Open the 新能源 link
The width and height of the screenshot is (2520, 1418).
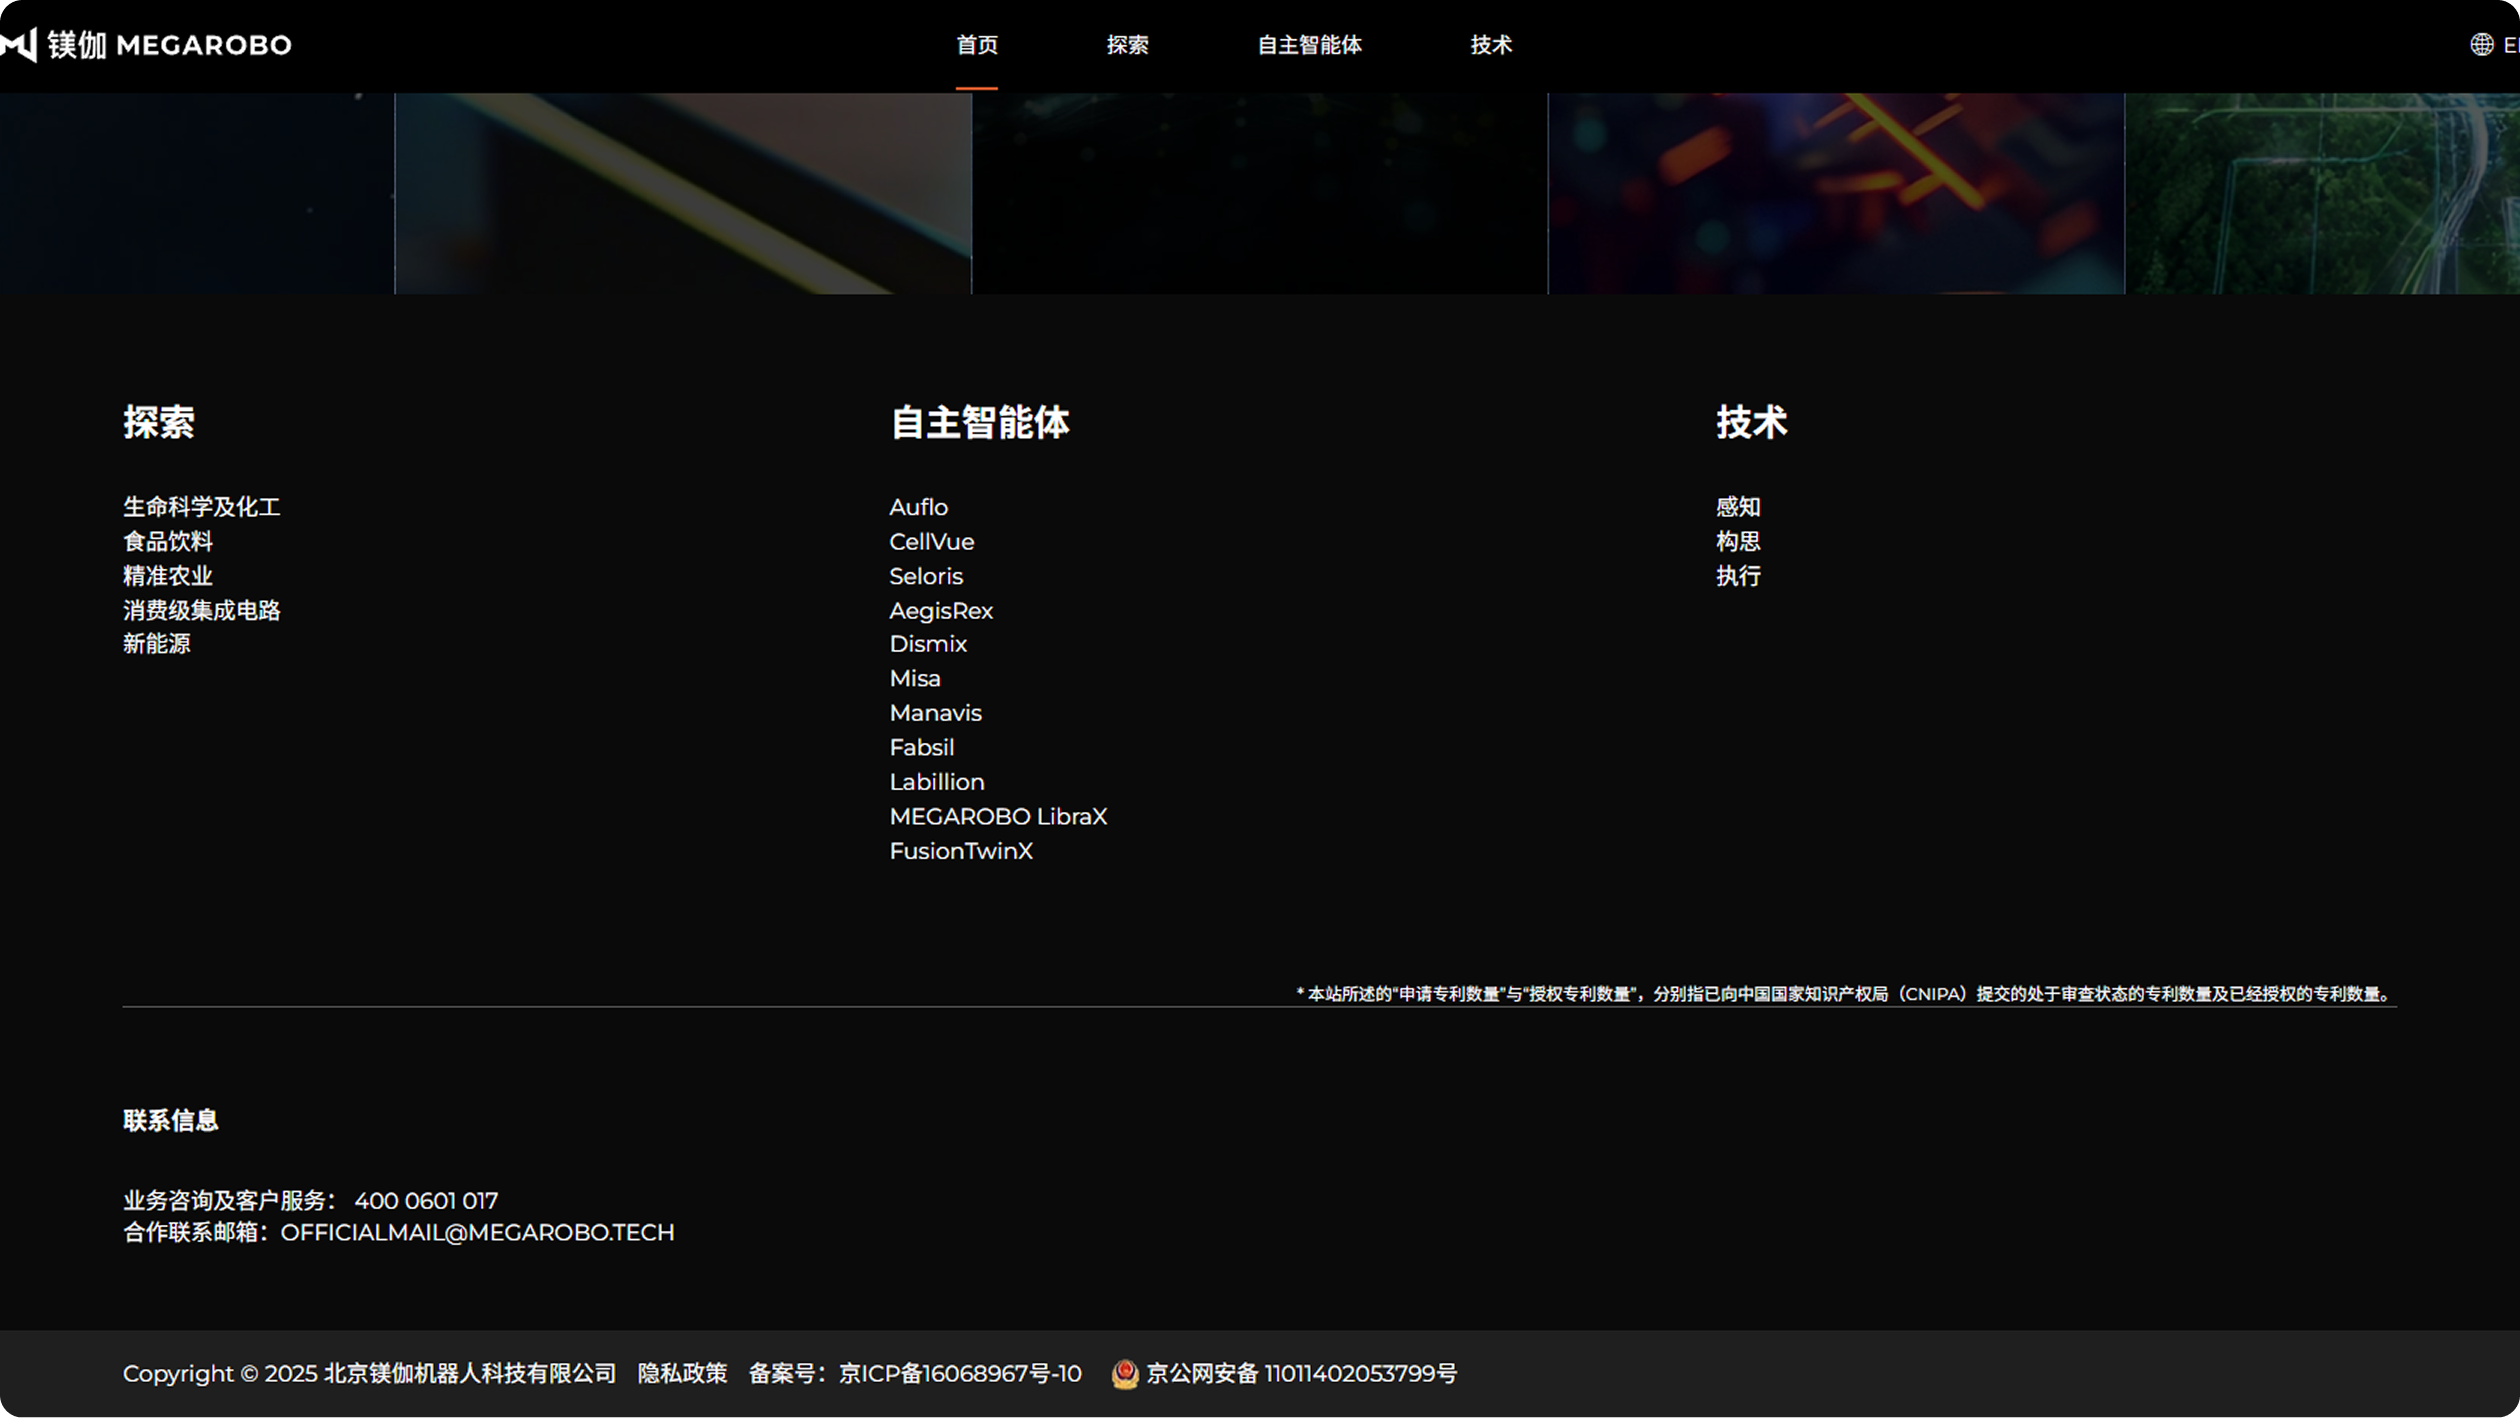coord(156,643)
